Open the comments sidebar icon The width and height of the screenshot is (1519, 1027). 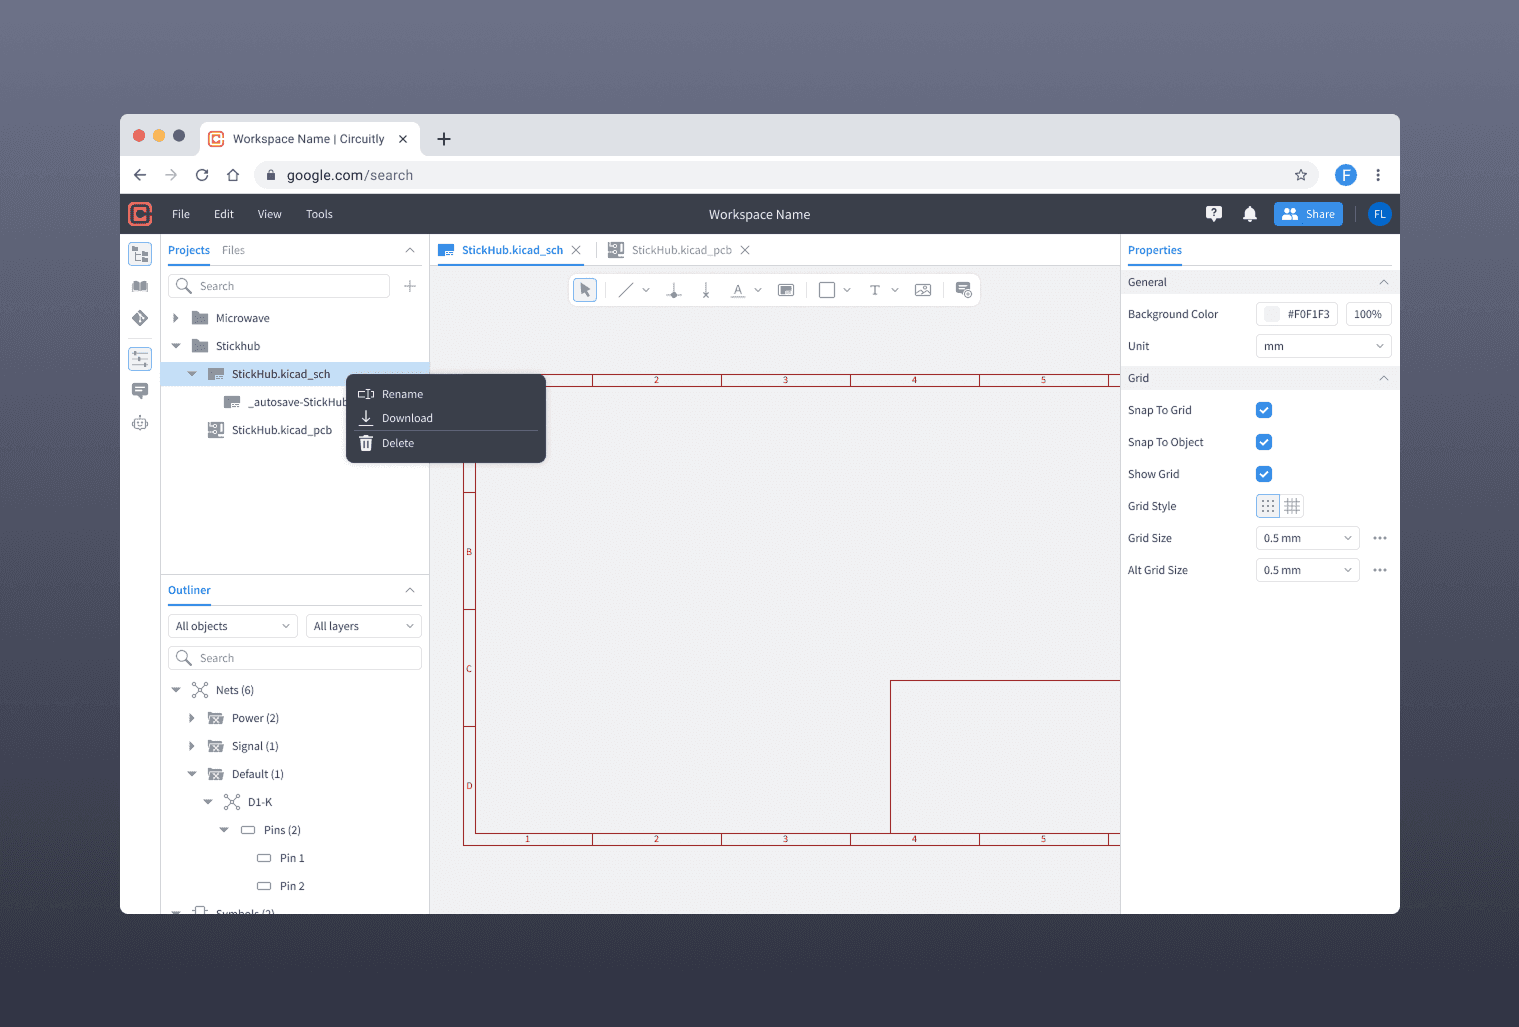[140, 390]
